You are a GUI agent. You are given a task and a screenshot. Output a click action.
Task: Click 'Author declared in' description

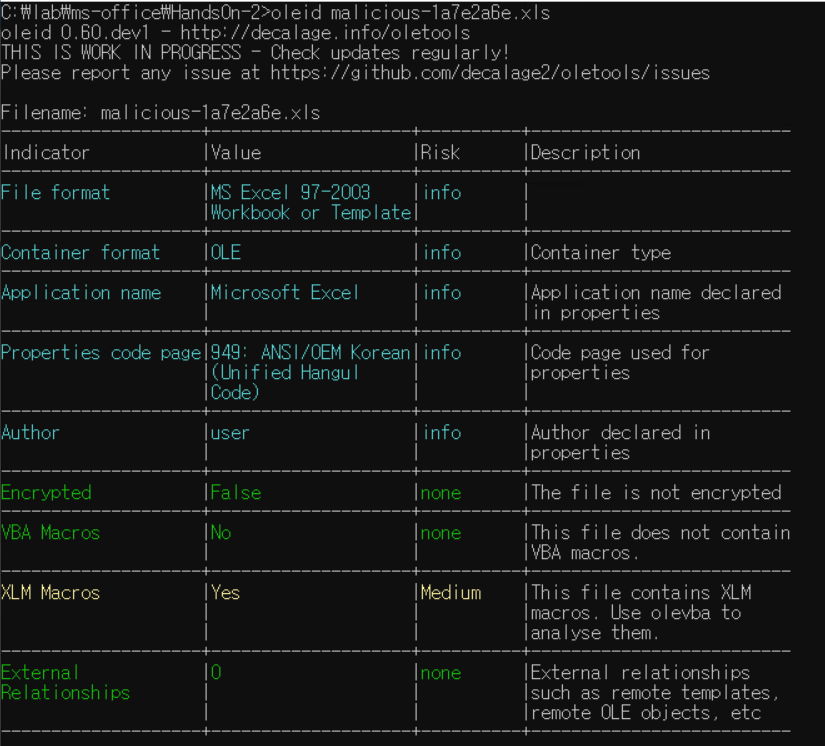pyautogui.click(x=620, y=432)
